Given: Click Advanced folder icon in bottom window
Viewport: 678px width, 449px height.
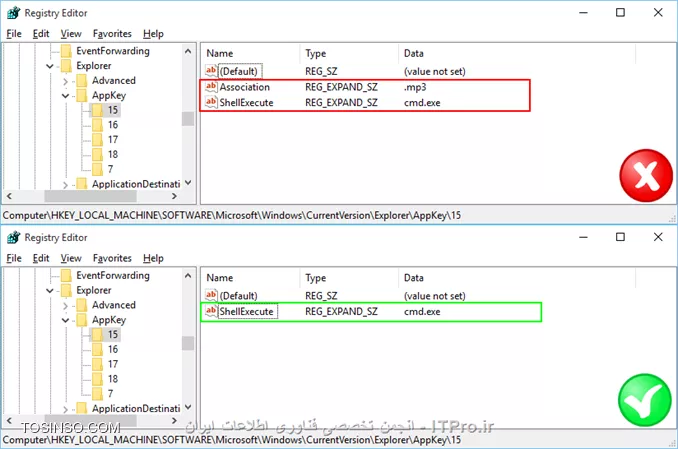Looking at the screenshot, I should [x=82, y=305].
